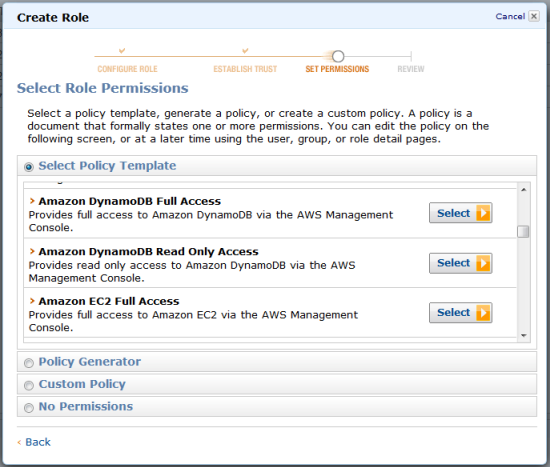Expand Amazon EC2 Full Access chevron

[32, 301]
